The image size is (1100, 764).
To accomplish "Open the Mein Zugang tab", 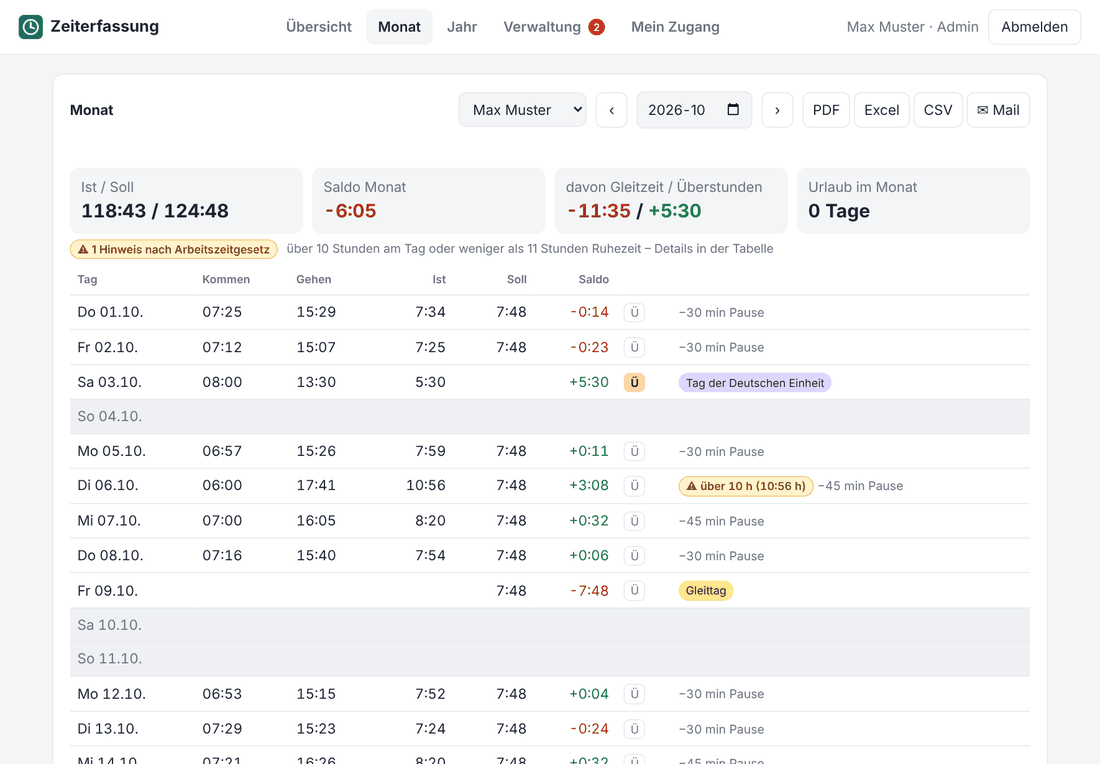I will click(x=675, y=27).
